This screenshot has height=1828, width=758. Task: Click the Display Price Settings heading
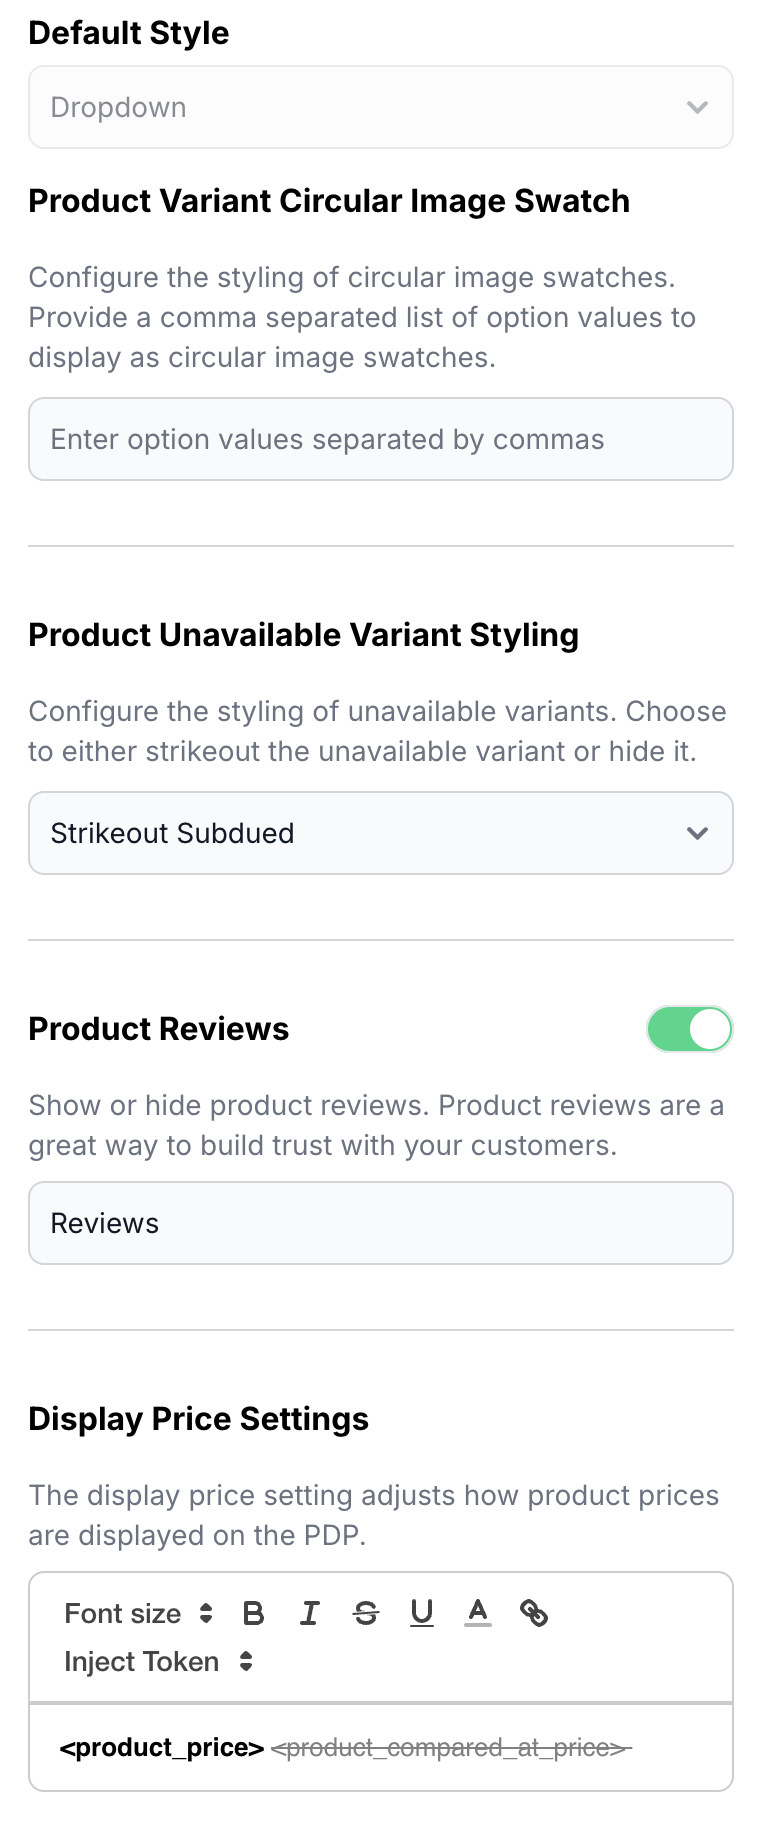pos(199,1419)
